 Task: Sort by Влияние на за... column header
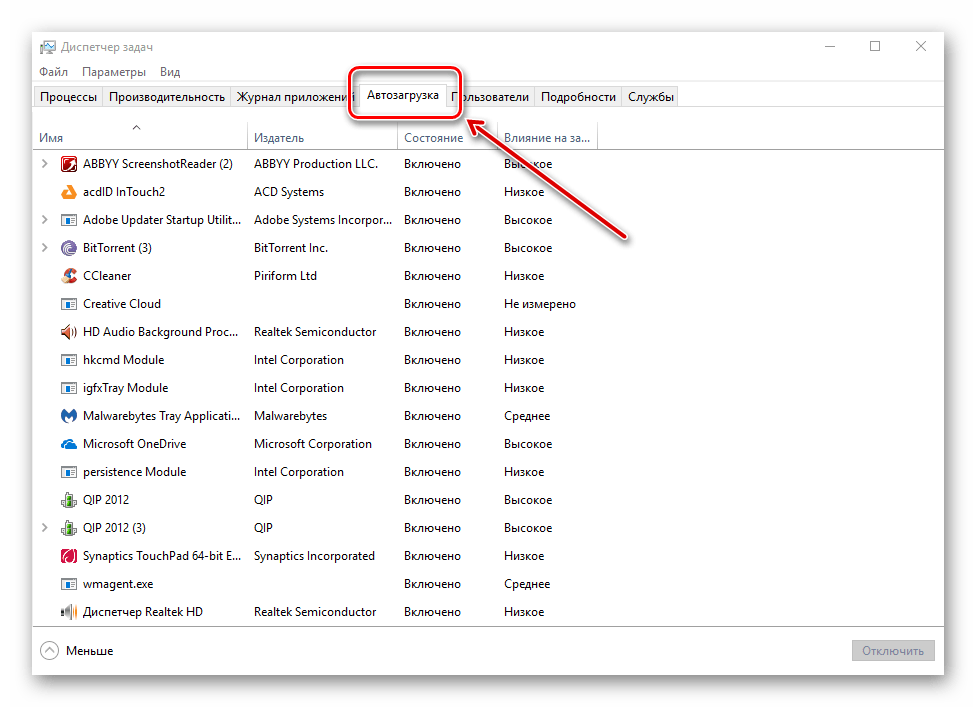click(548, 138)
